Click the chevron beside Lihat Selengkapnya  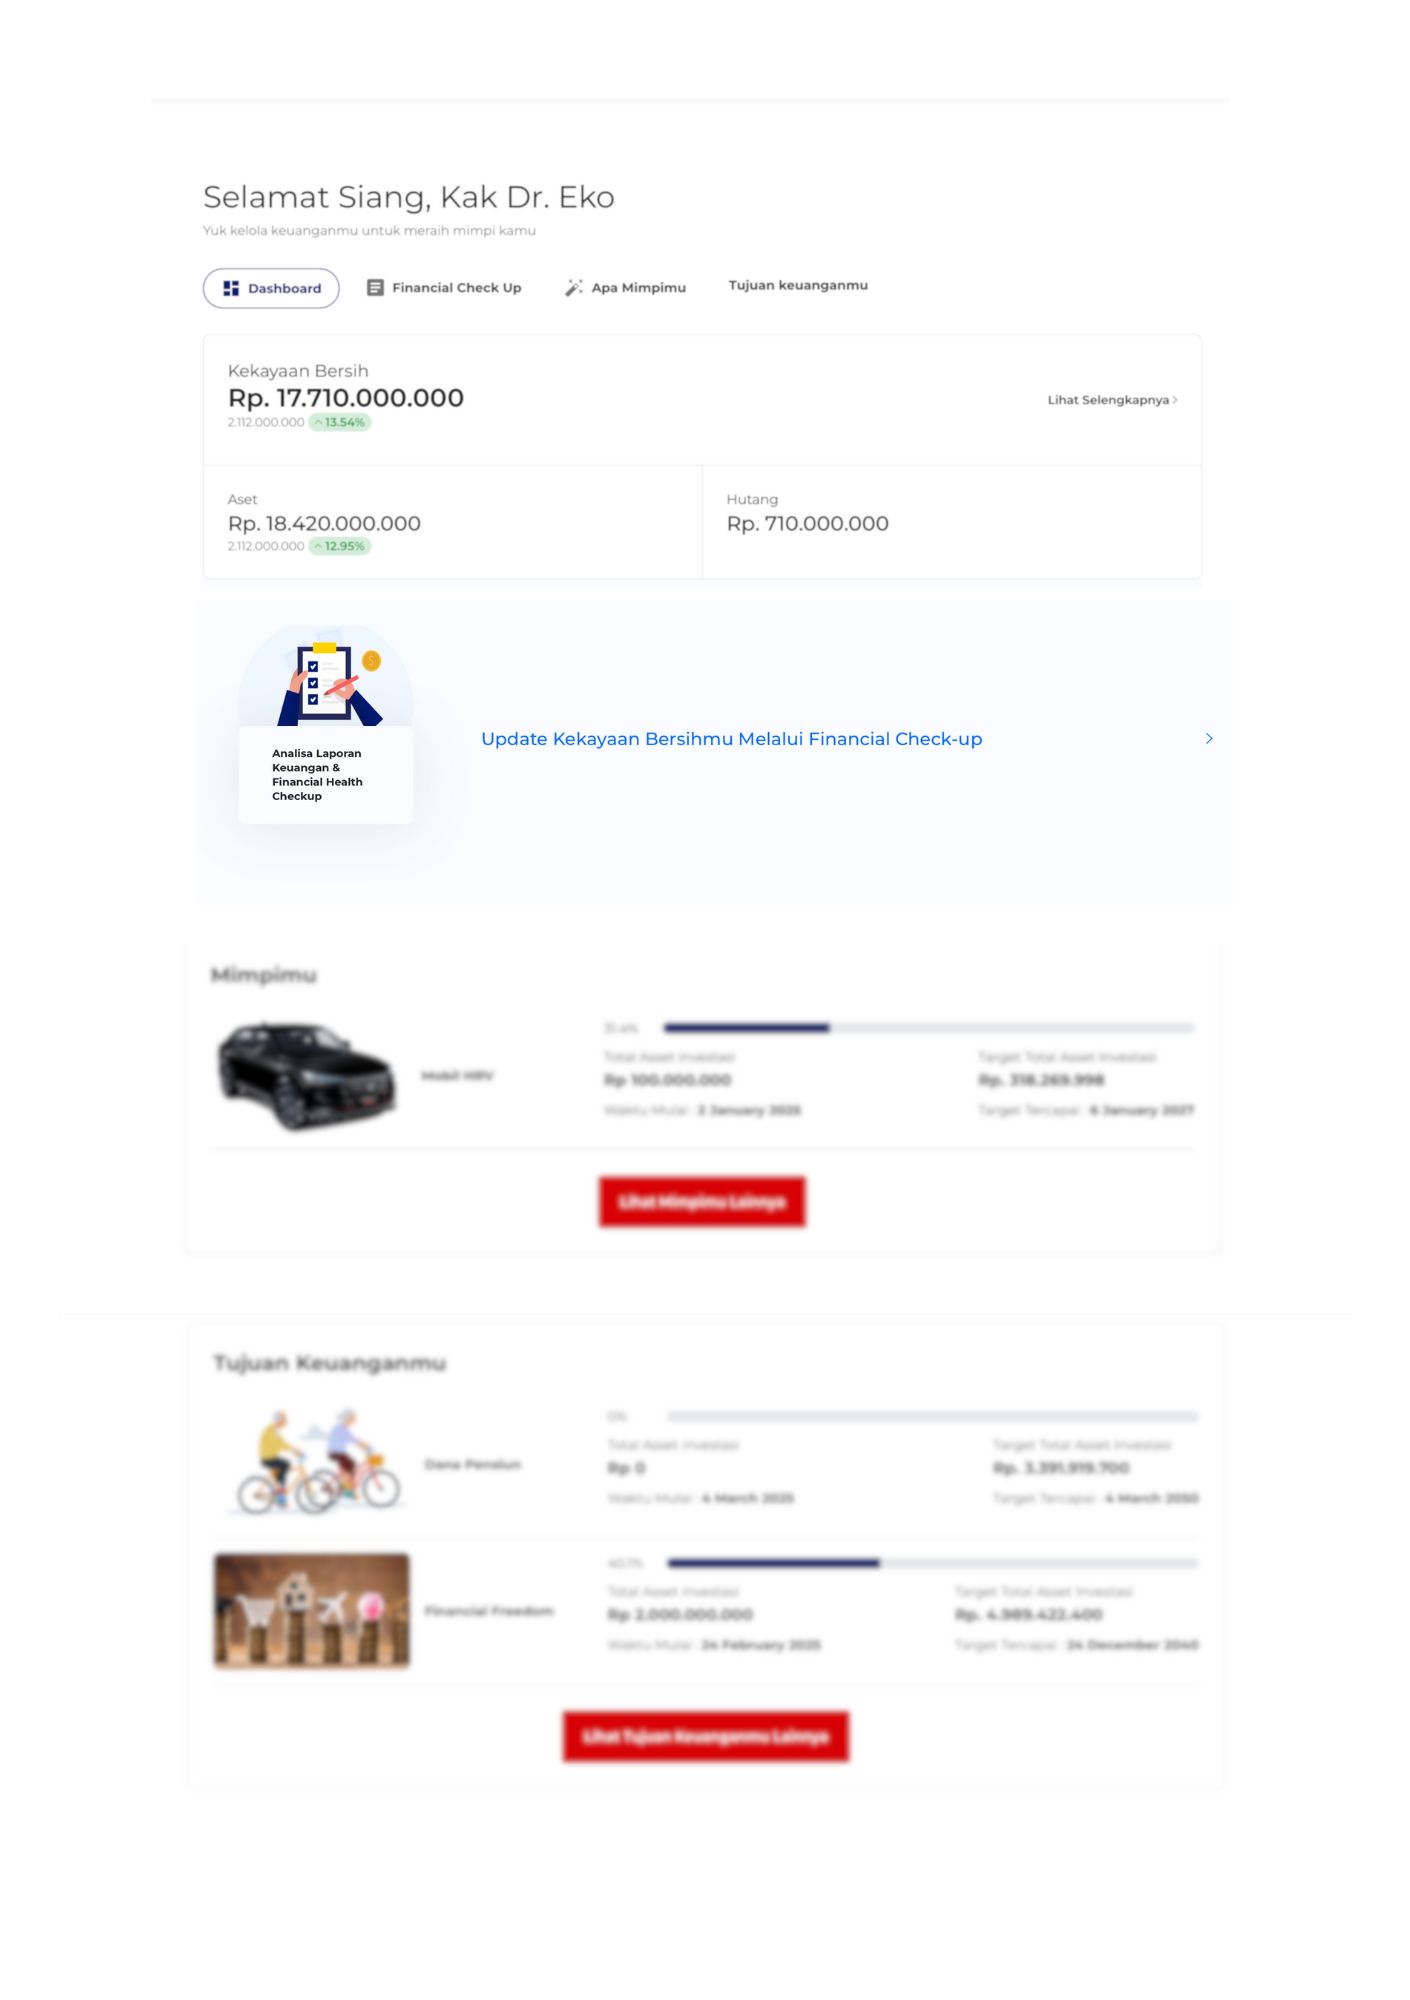pyautogui.click(x=1175, y=399)
